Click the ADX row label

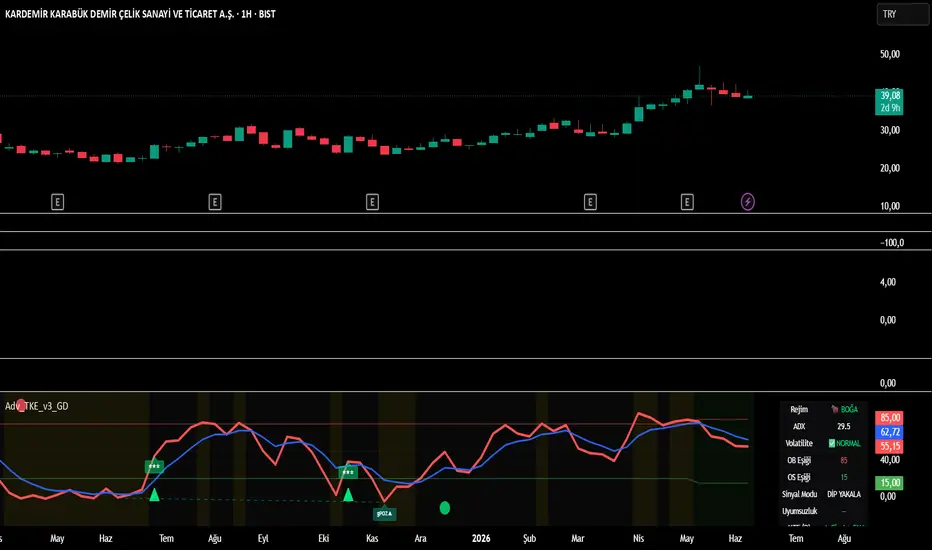799,426
